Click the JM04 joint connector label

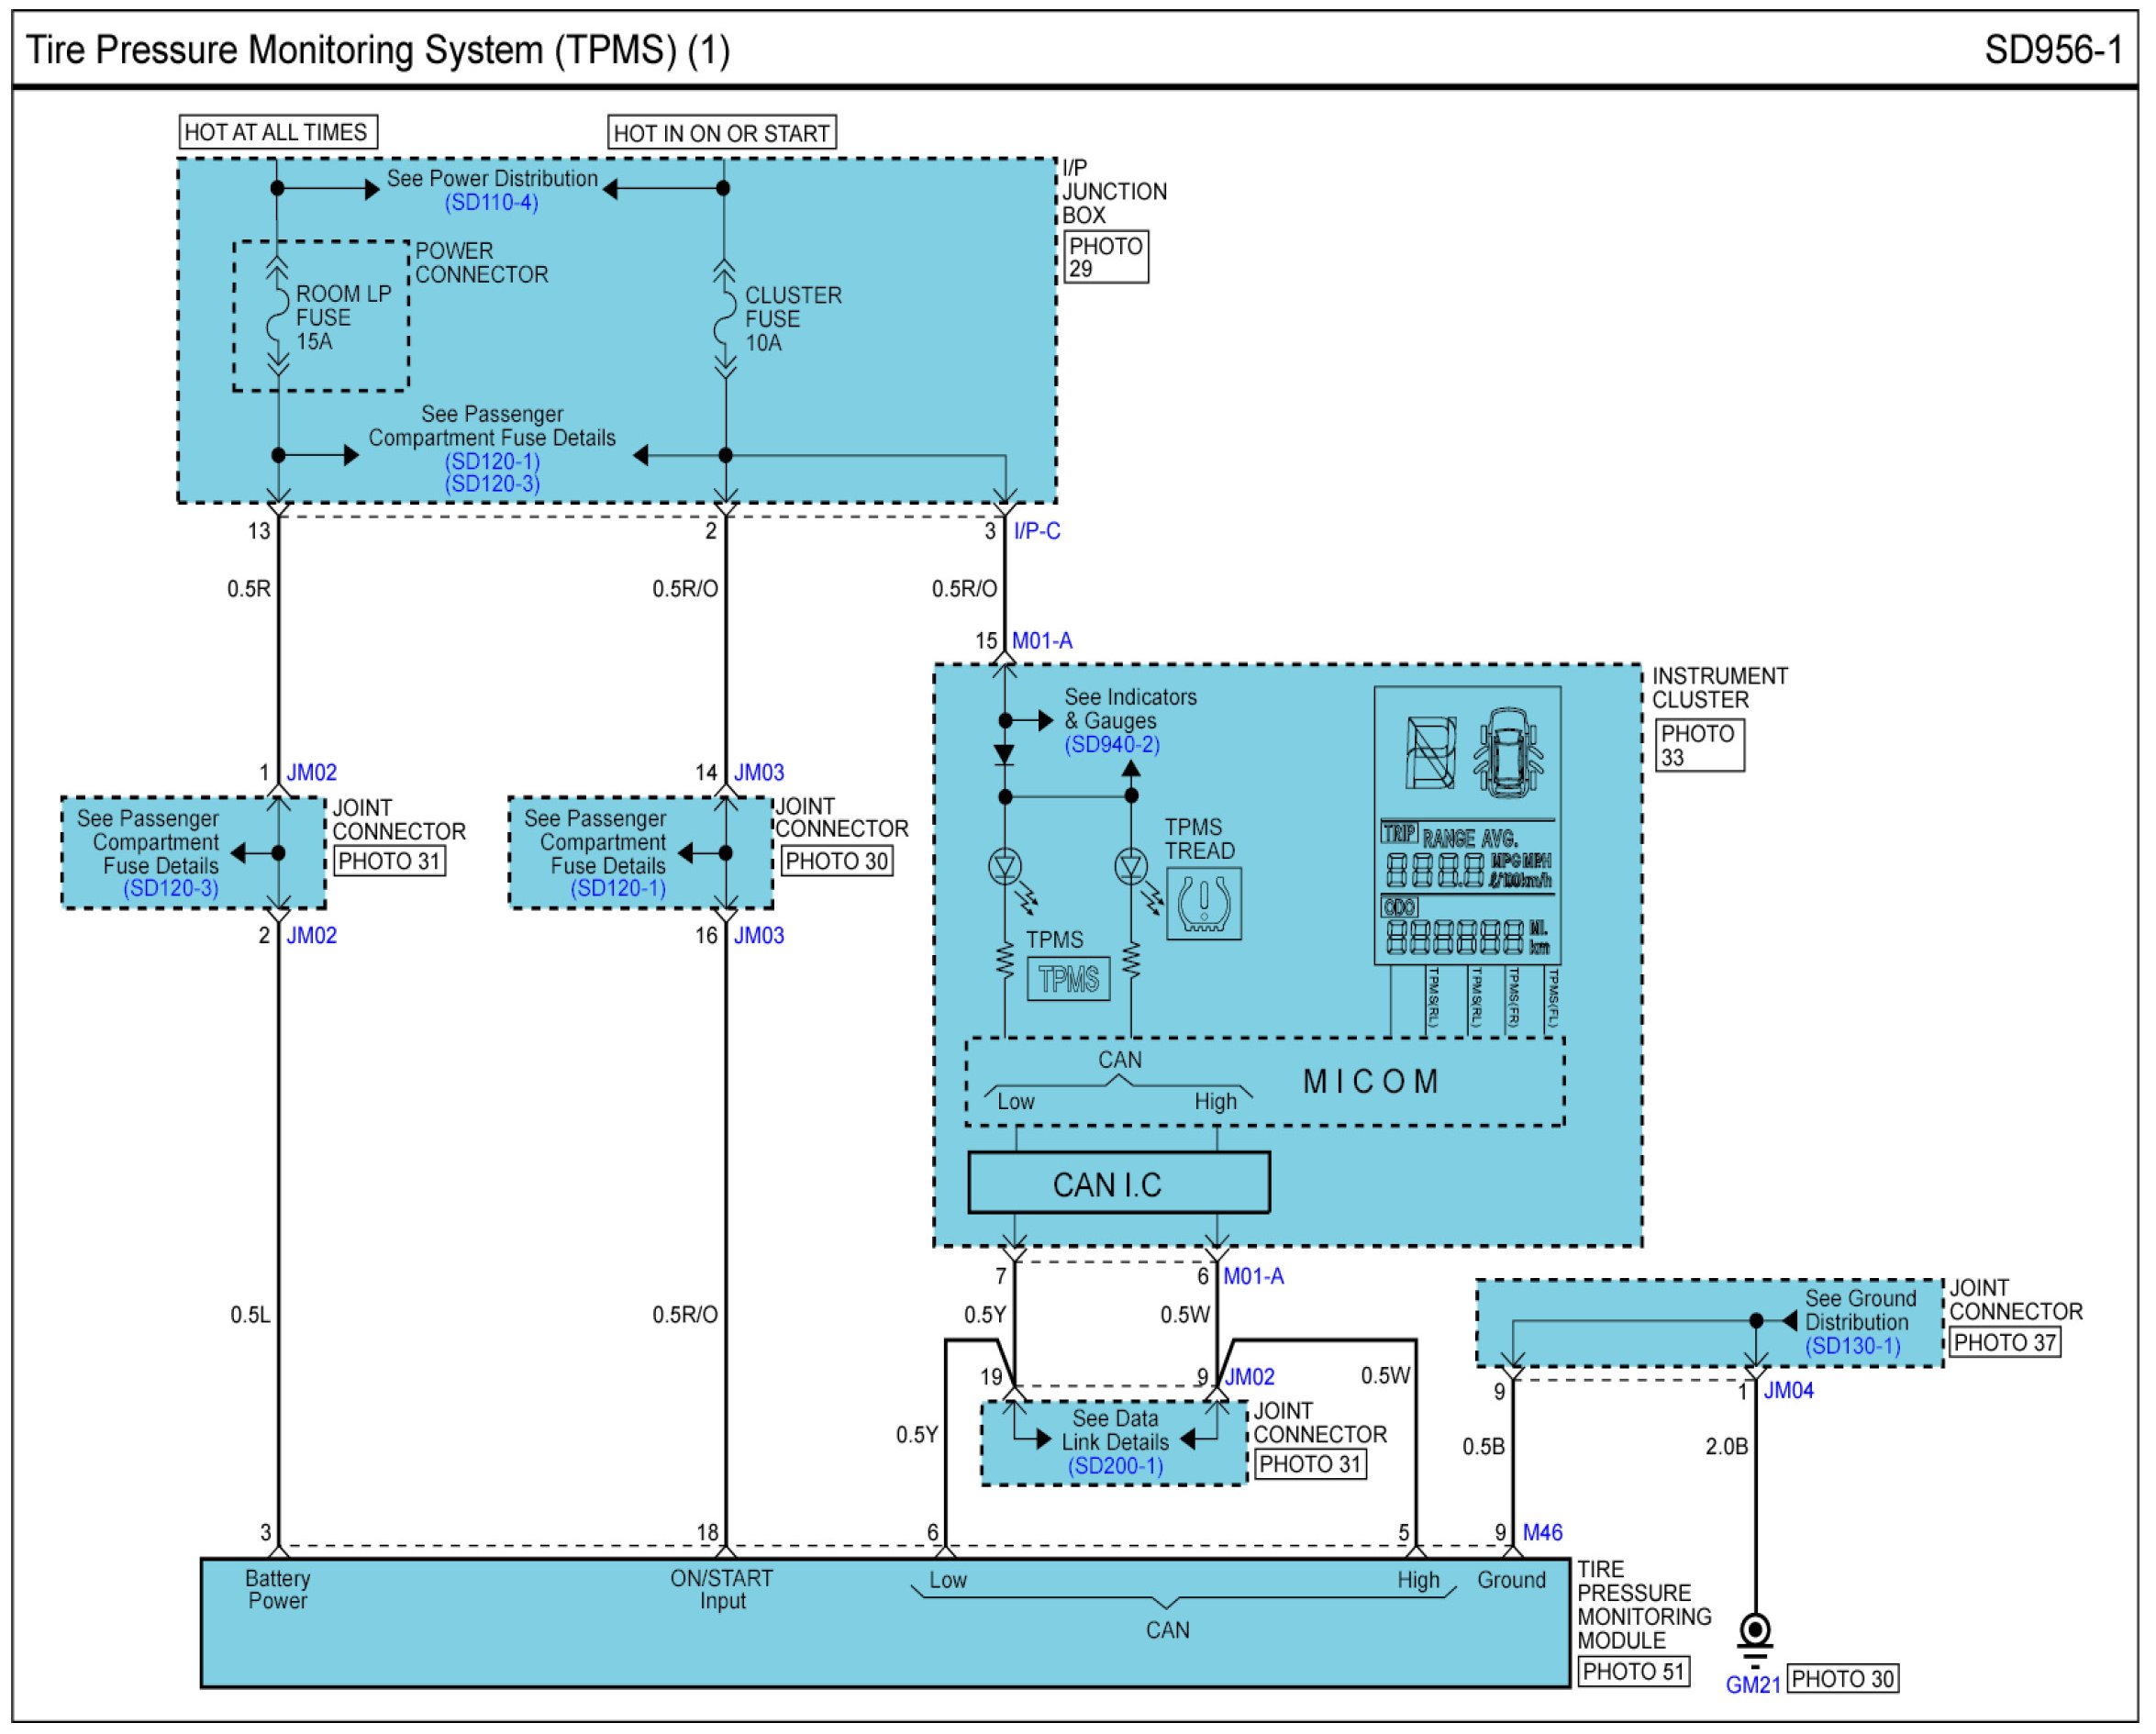pyautogui.click(x=1788, y=1391)
